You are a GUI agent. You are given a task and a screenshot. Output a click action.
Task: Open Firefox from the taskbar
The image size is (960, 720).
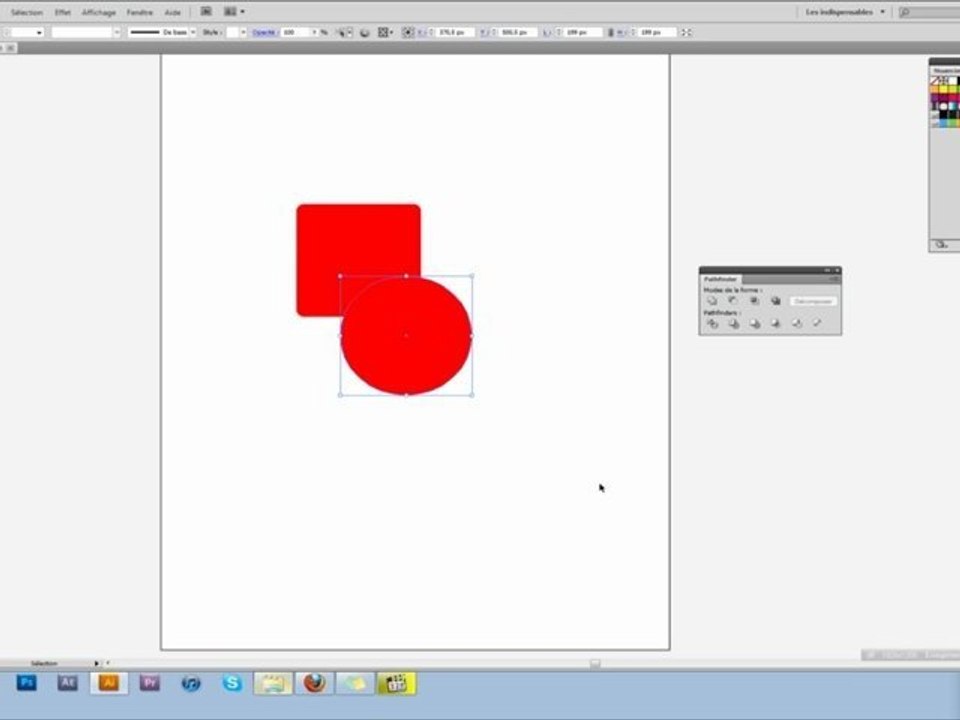(x=314, y=683)
